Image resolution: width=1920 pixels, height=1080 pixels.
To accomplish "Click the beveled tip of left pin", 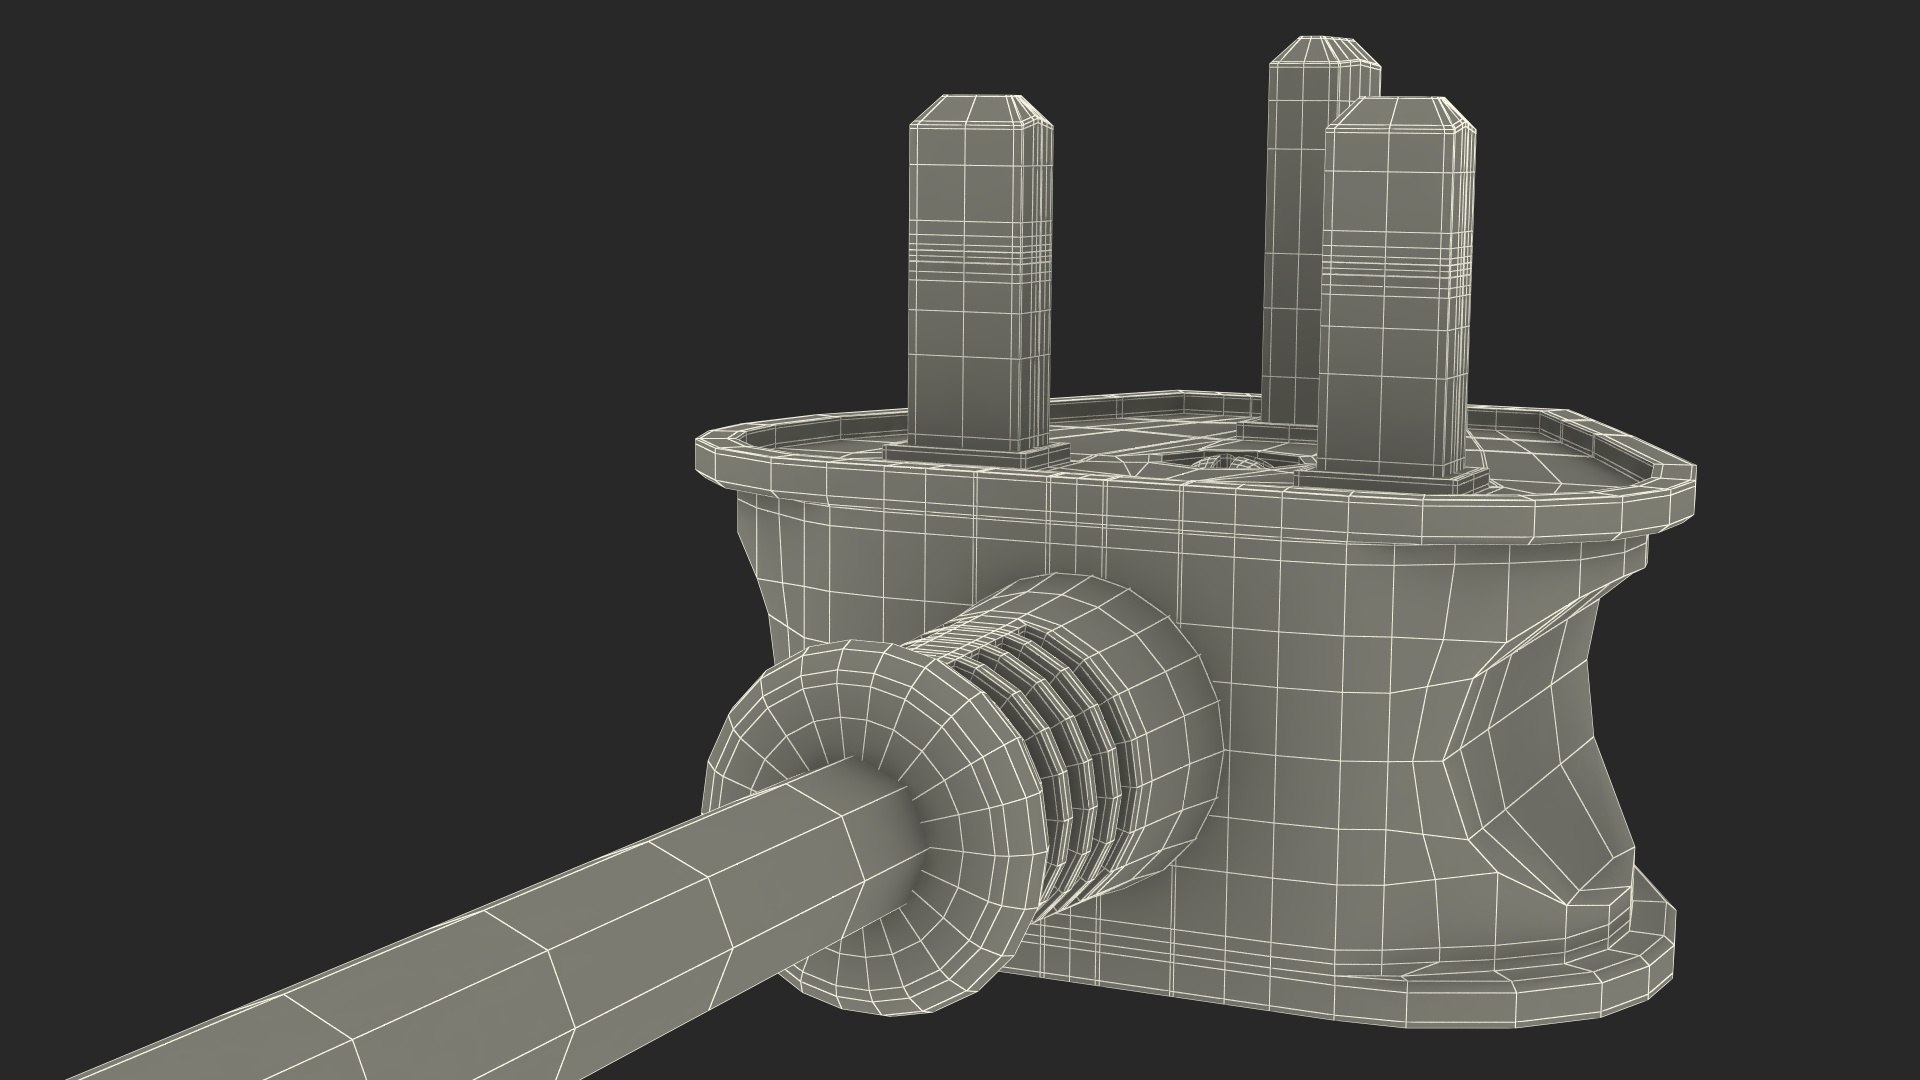I will (x=980, y=110).
